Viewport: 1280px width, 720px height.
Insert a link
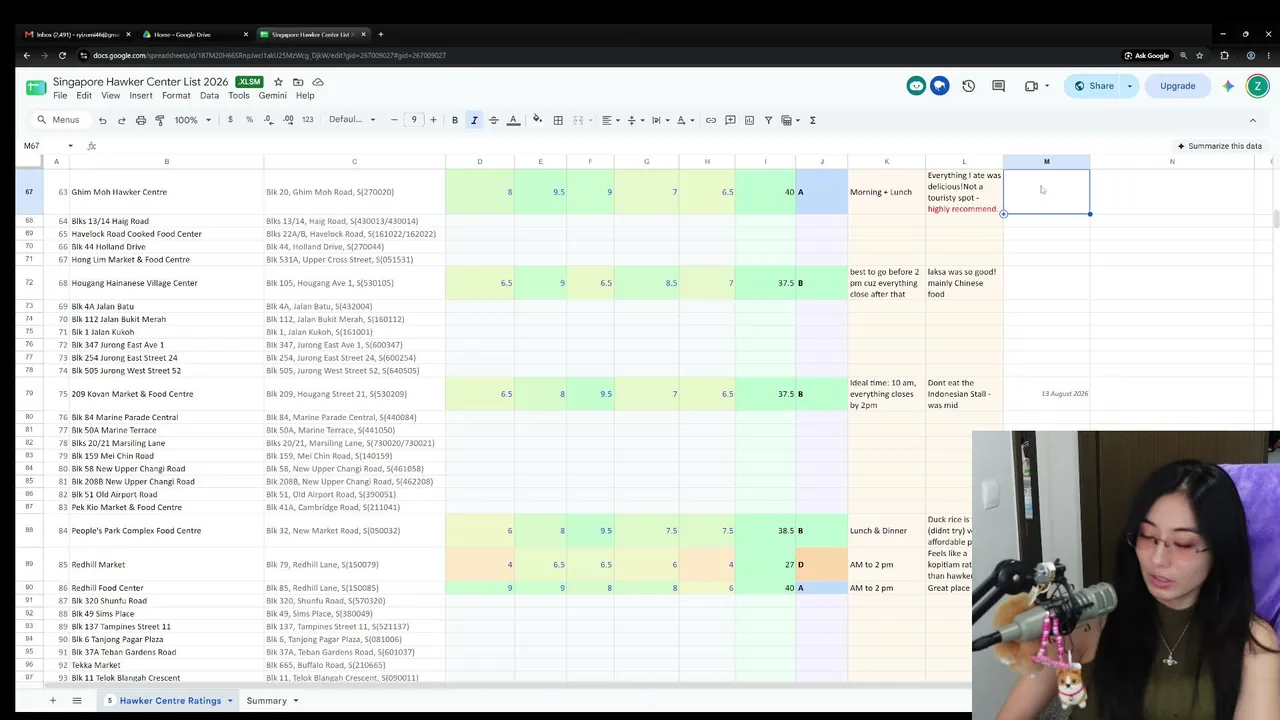point(711,120)
